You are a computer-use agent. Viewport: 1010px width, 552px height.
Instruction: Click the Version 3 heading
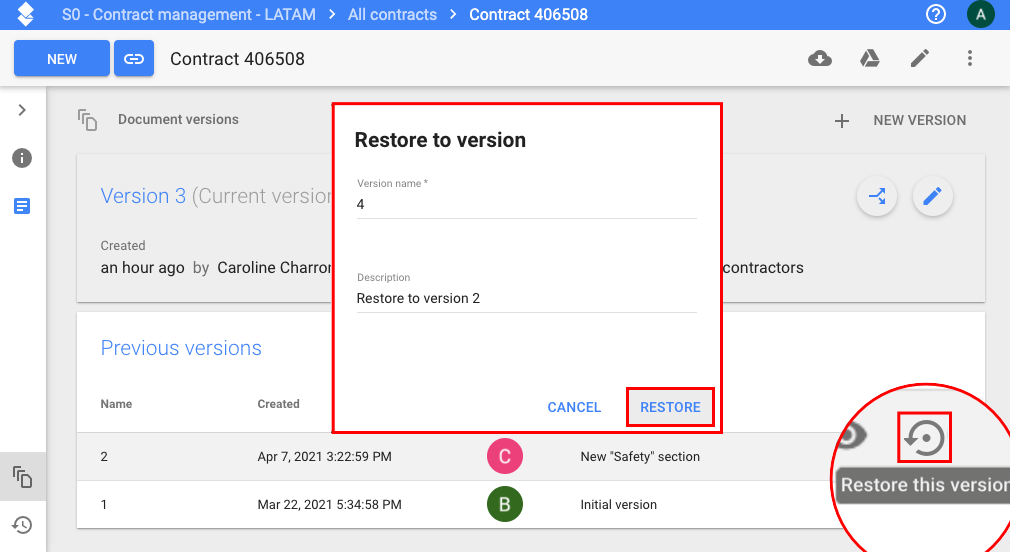pyautogui.click(x=143, y=196)
